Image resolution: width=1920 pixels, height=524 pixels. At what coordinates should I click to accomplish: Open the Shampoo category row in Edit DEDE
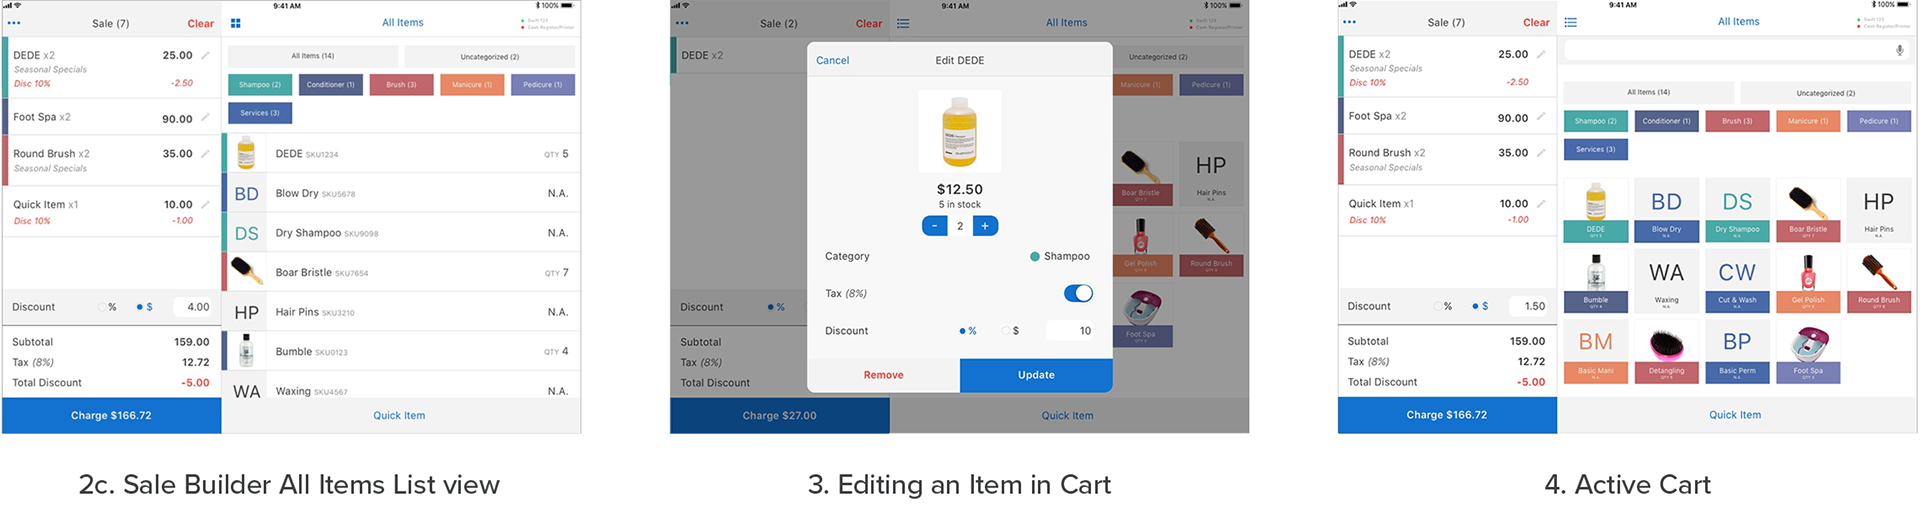[960, 256]
